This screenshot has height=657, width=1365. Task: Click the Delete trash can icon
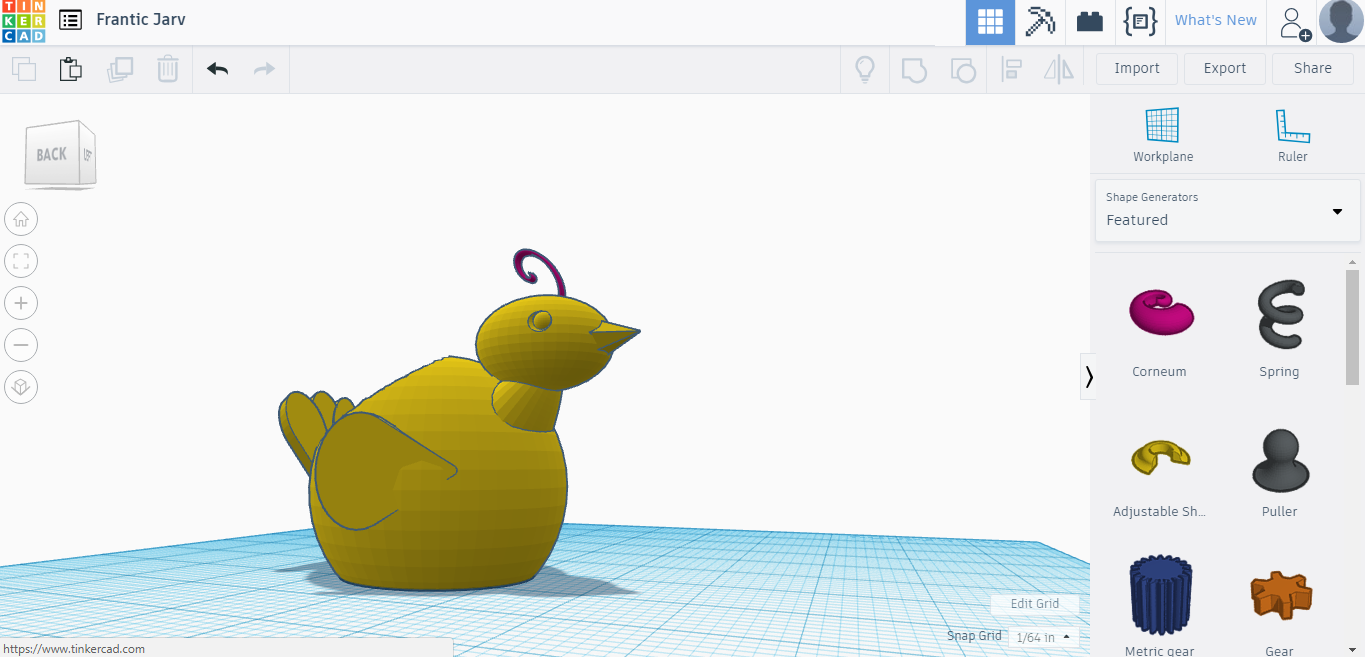pos(167,69)
